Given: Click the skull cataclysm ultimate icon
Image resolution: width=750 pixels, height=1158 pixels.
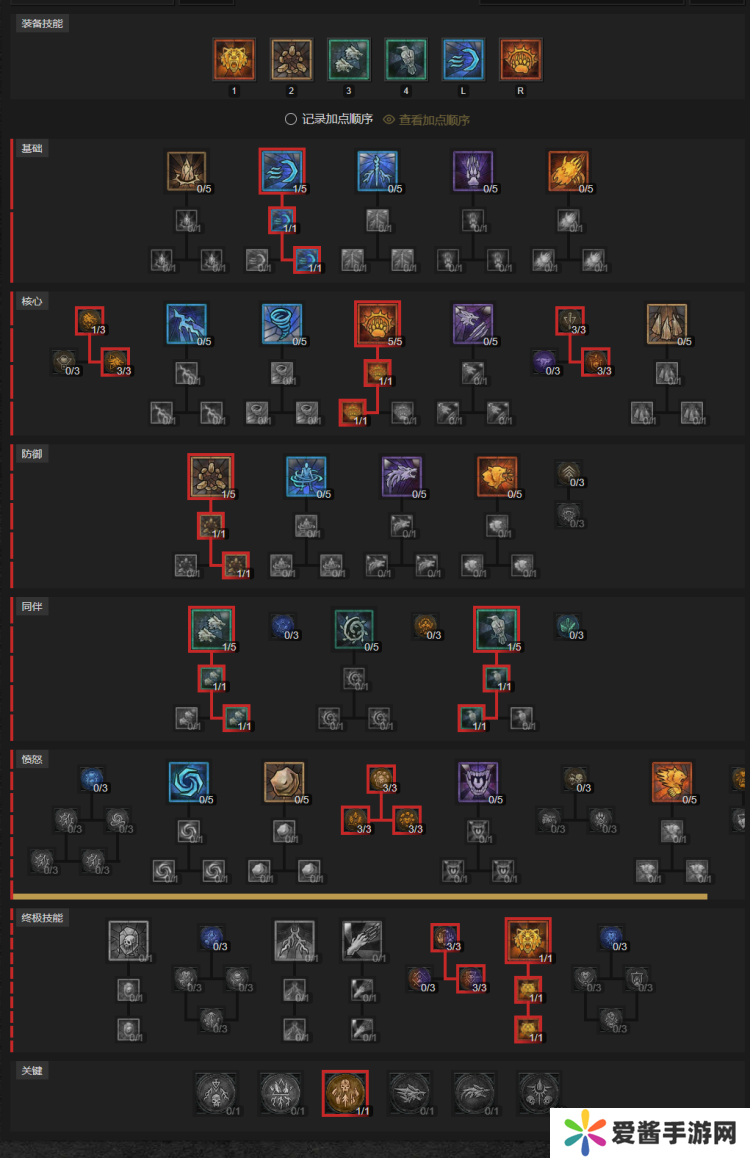Looking at the screenshot, I should point(128,941).
